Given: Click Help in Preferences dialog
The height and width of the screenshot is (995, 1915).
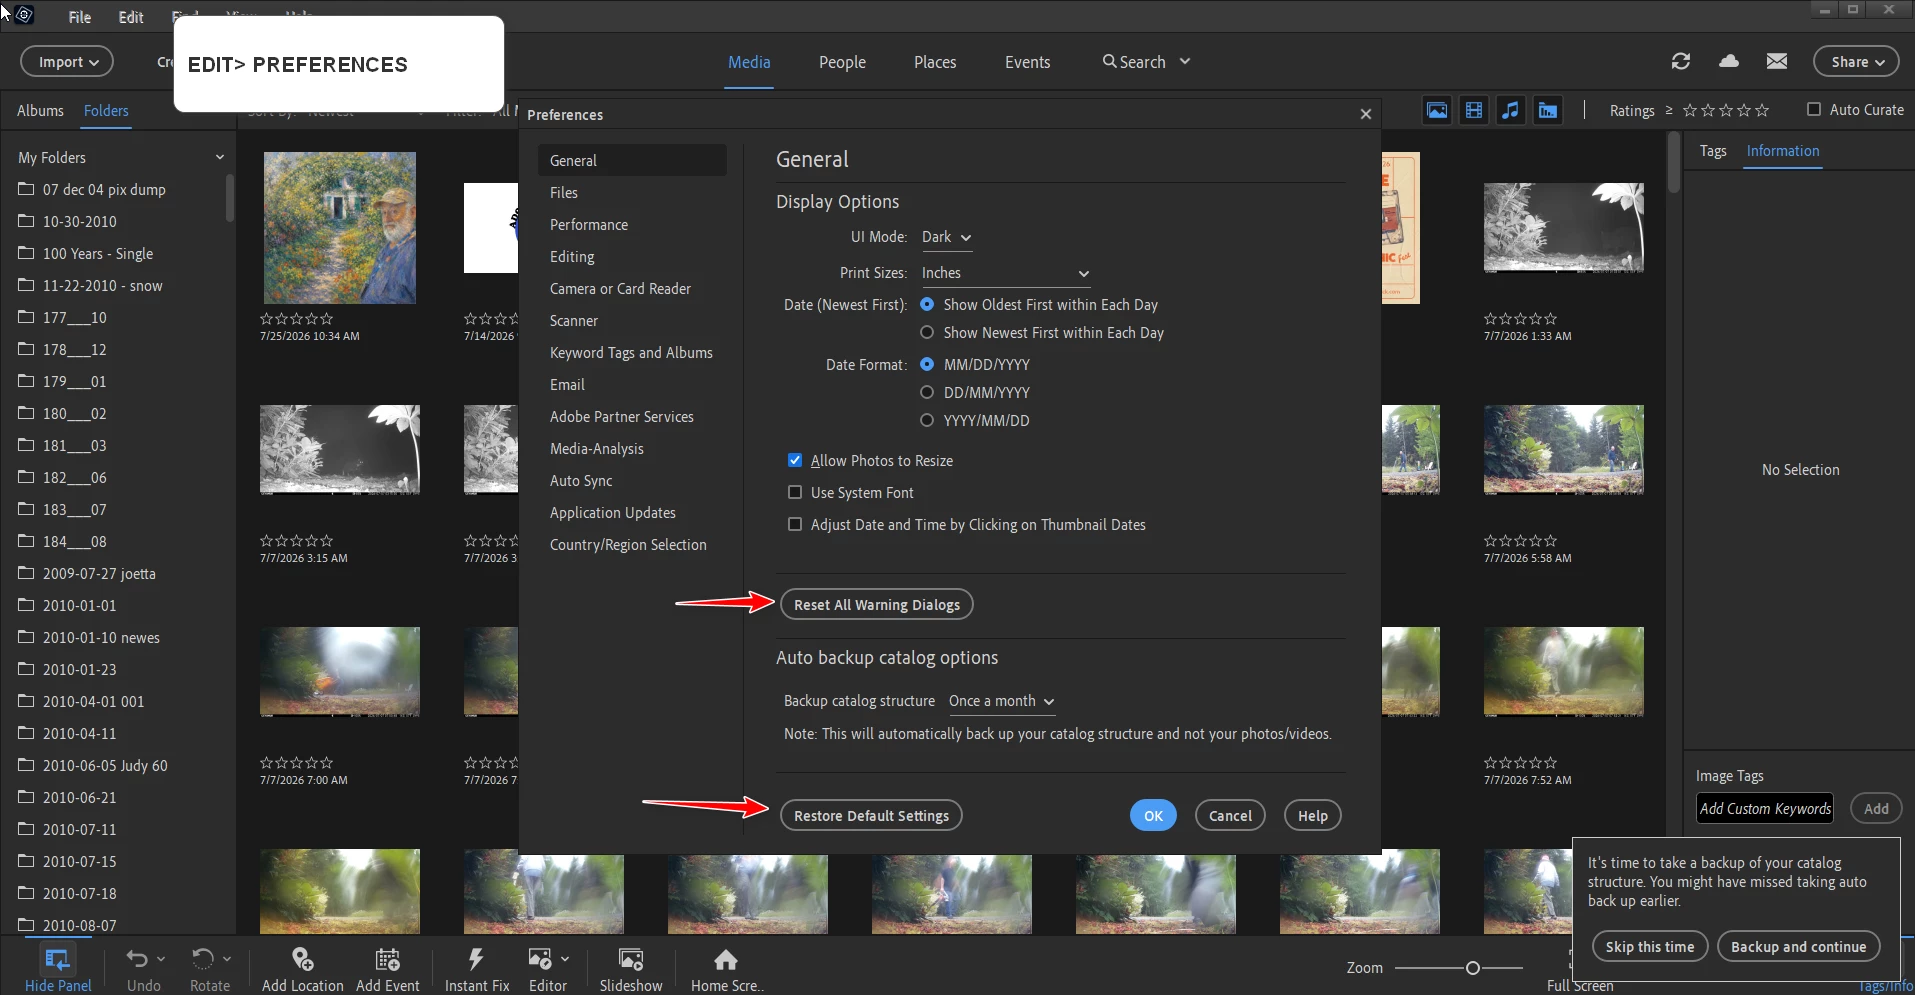Looking at the screenshot, I should (x=1313, y=816).
